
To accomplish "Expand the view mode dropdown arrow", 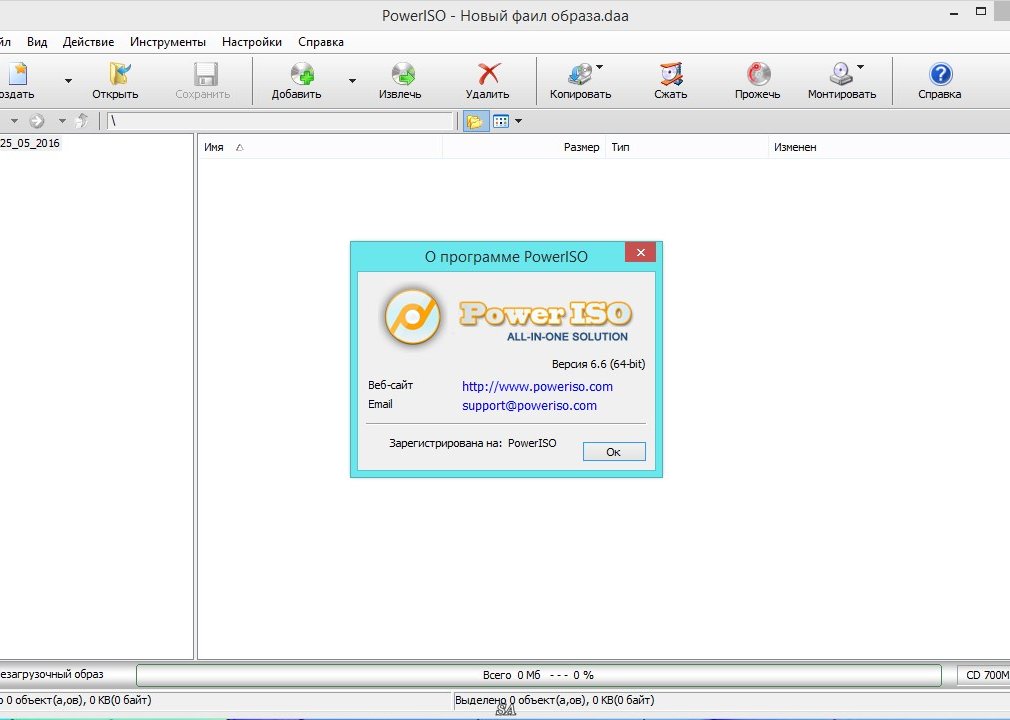I will click(x=519, y=121).
